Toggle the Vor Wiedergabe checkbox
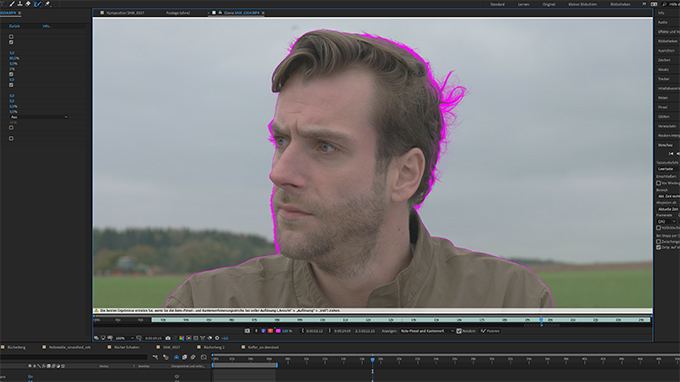Image resolution: width=680 pixels, height=382 pixels. [659, 183]
